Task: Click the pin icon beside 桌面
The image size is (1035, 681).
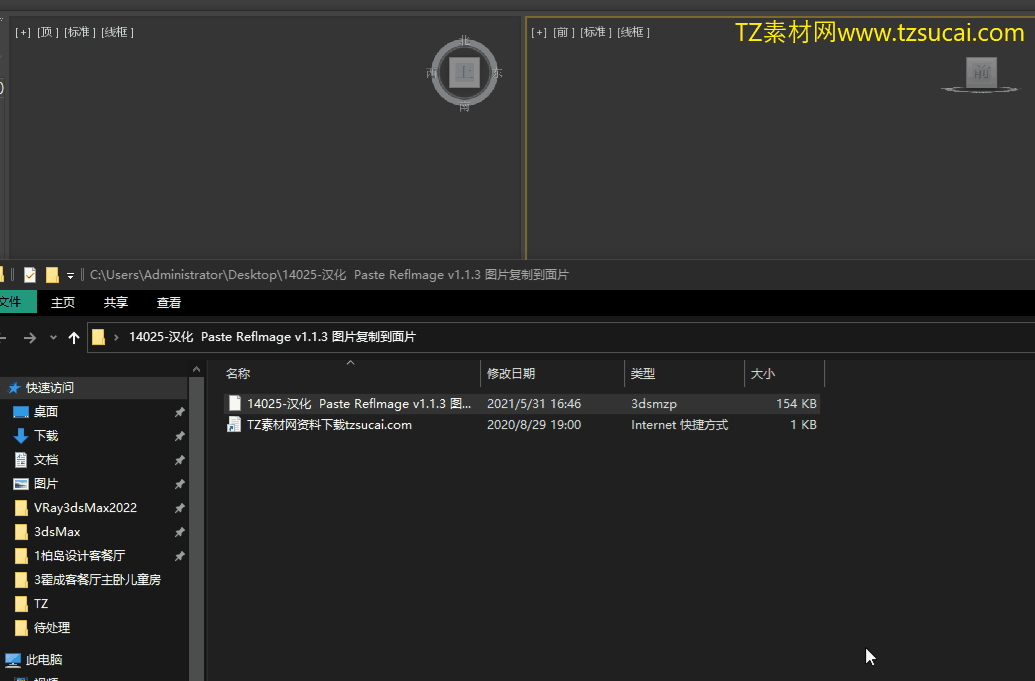Action: point(180,412)
